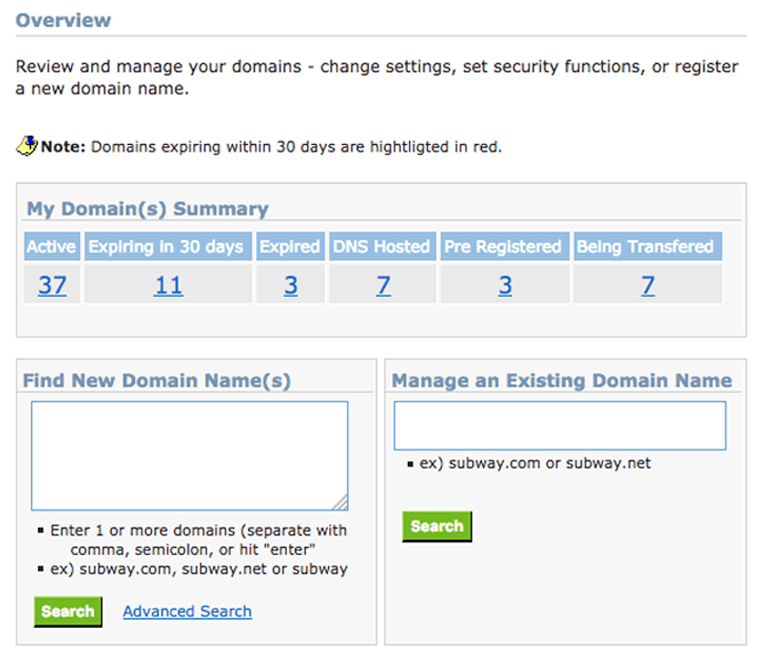This screenshot has height=668, width=760.
Task: Open the 7 Being Transfered domains link
Action: point(648,285)
